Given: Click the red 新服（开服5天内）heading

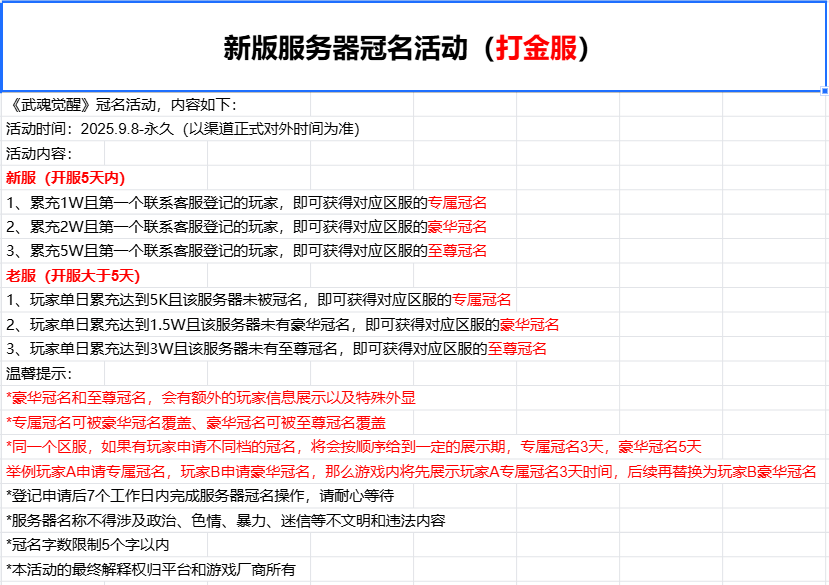Looking at the screenshot, I should pos(66,178).
